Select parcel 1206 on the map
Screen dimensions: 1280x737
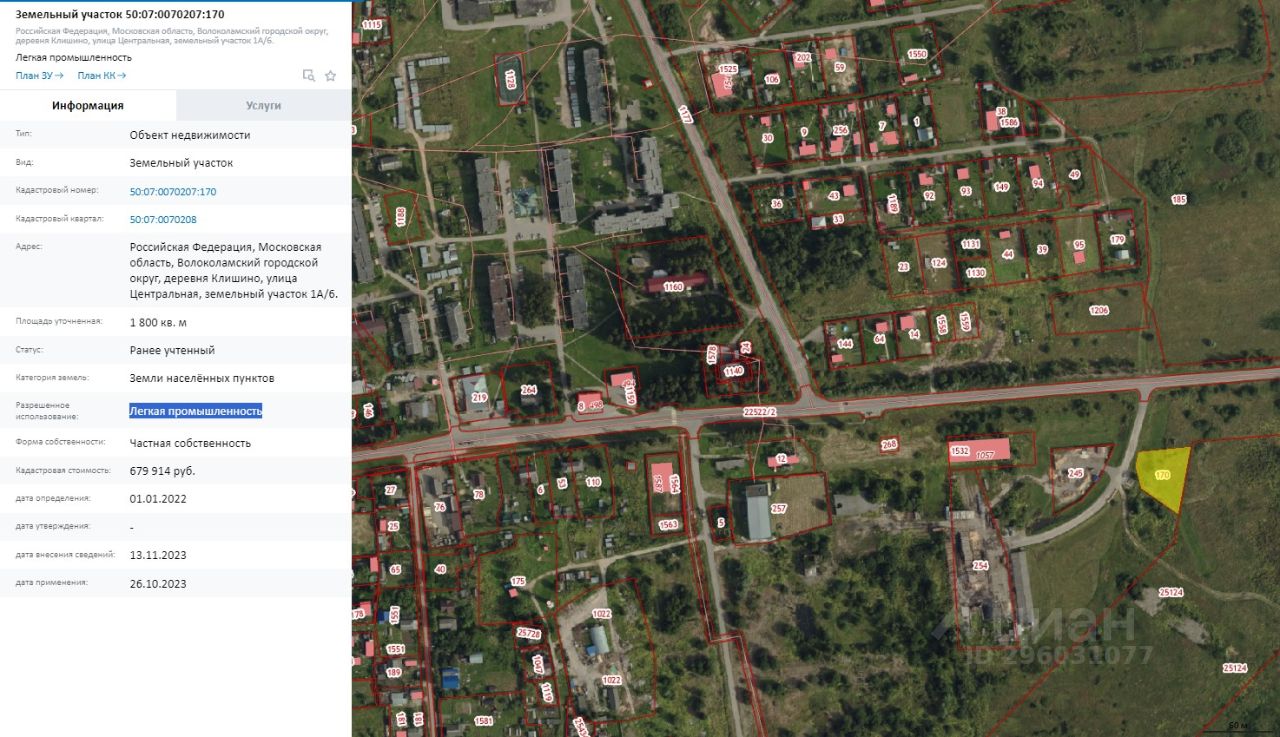[x=1099, y=310]
